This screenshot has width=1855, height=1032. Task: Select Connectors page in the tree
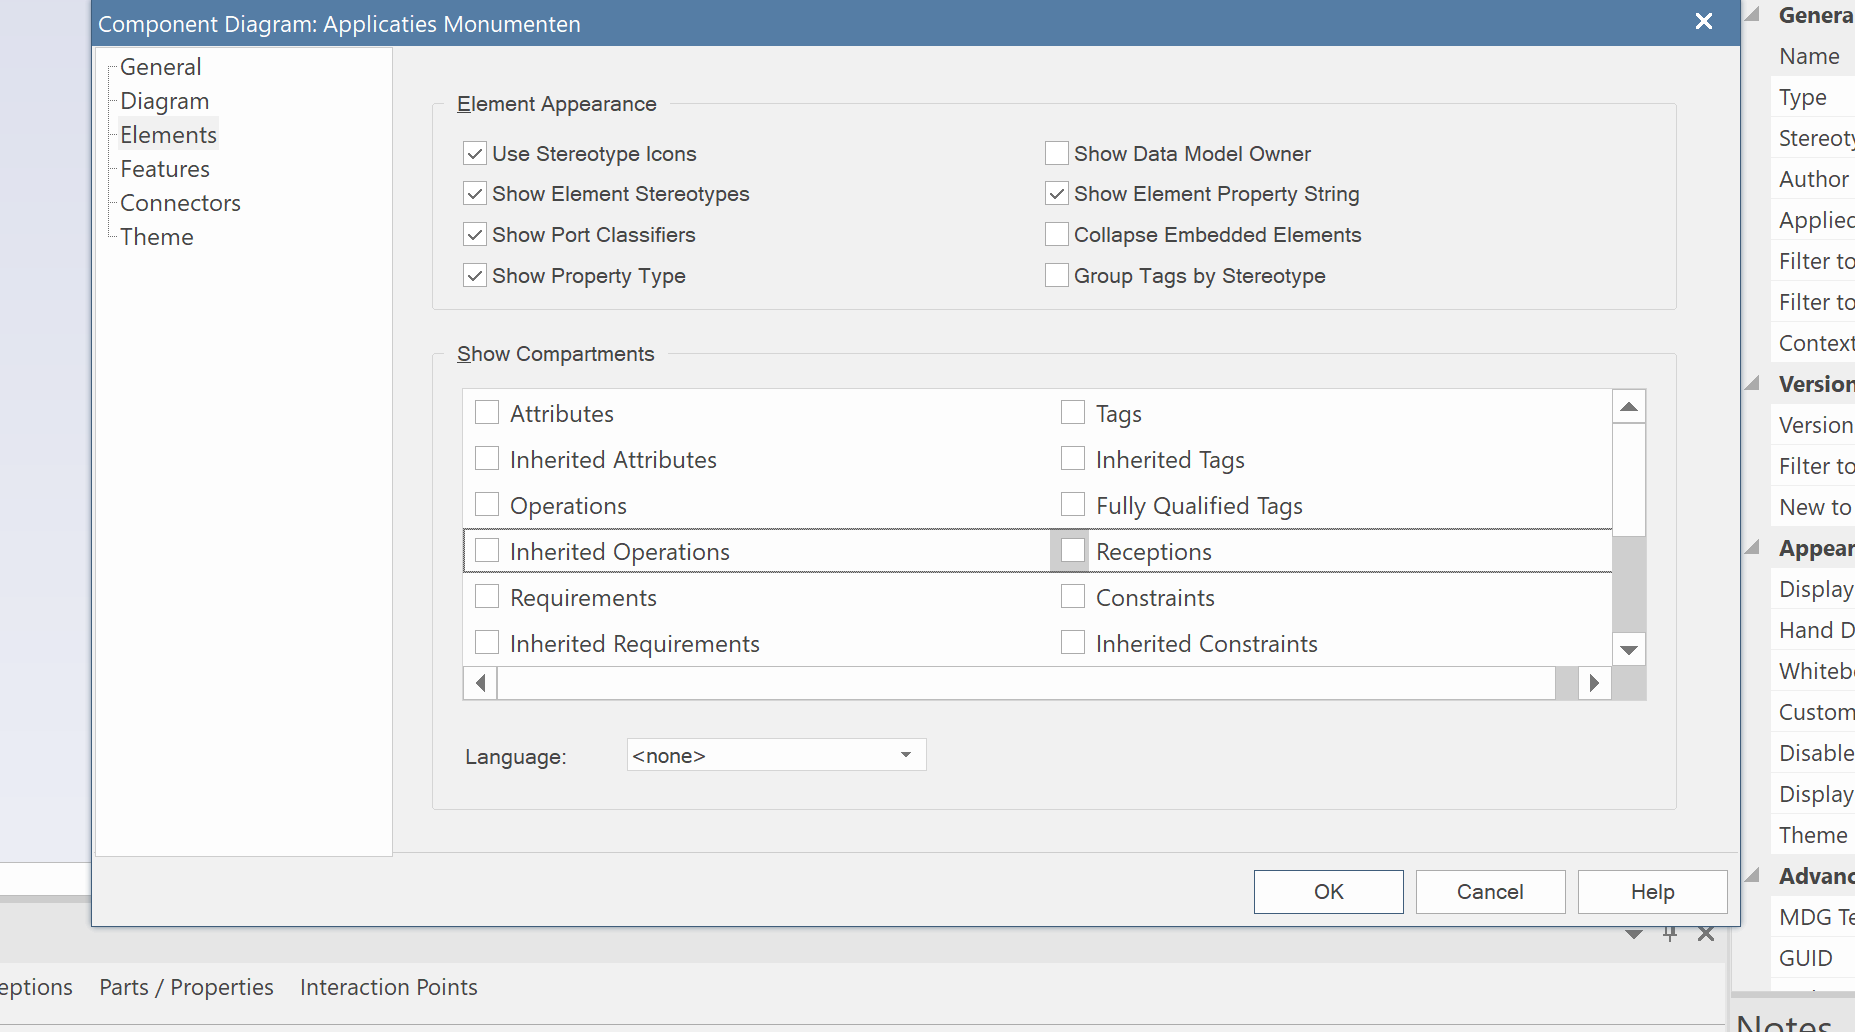pos(180,203)
